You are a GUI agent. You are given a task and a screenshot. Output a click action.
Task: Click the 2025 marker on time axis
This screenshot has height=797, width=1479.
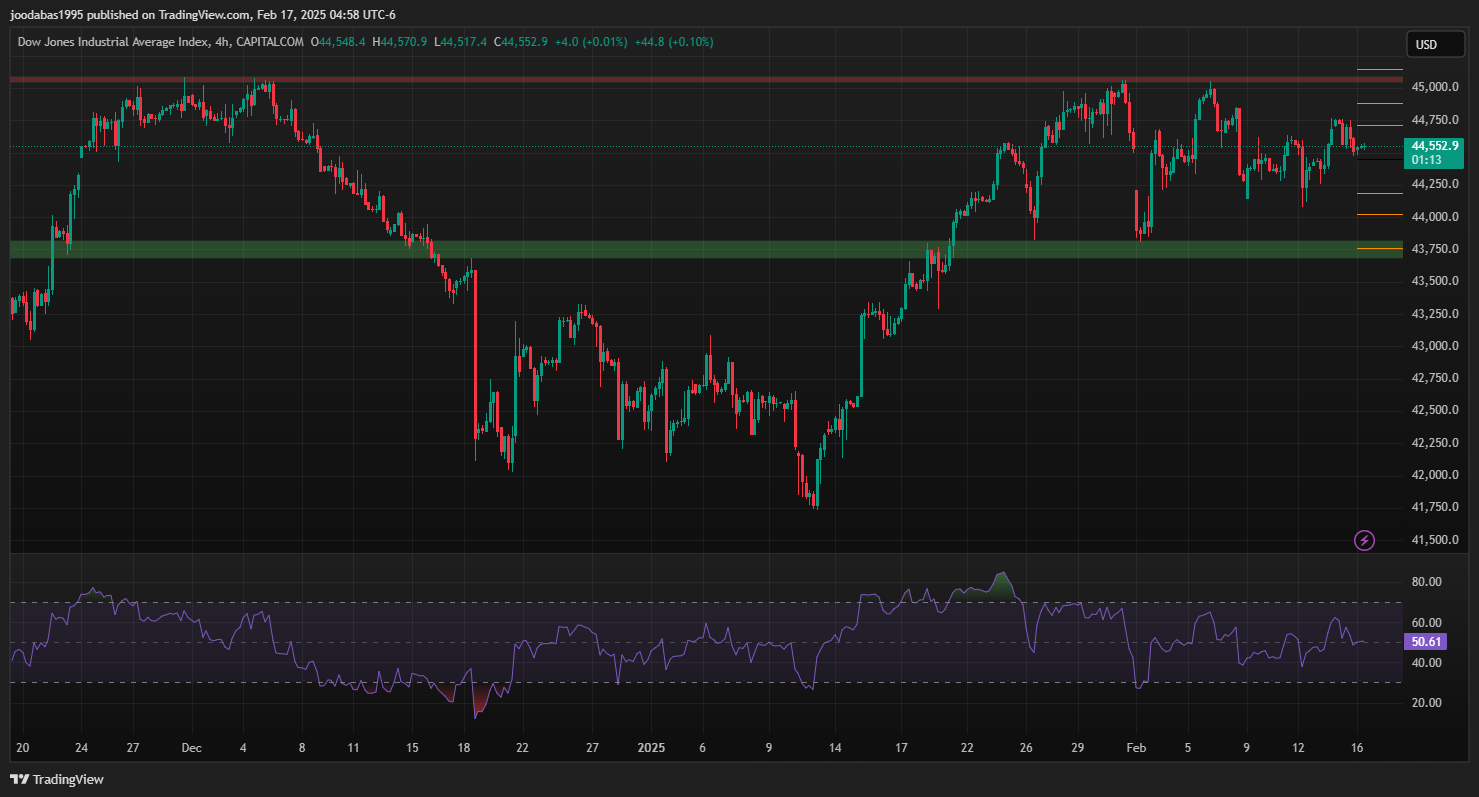tap(651, 748)
